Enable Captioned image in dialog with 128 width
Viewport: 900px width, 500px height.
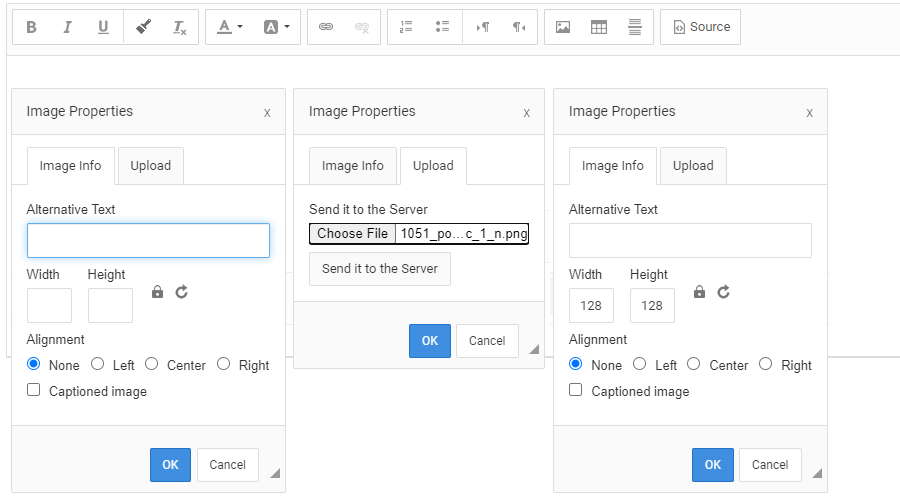[575, 390]
